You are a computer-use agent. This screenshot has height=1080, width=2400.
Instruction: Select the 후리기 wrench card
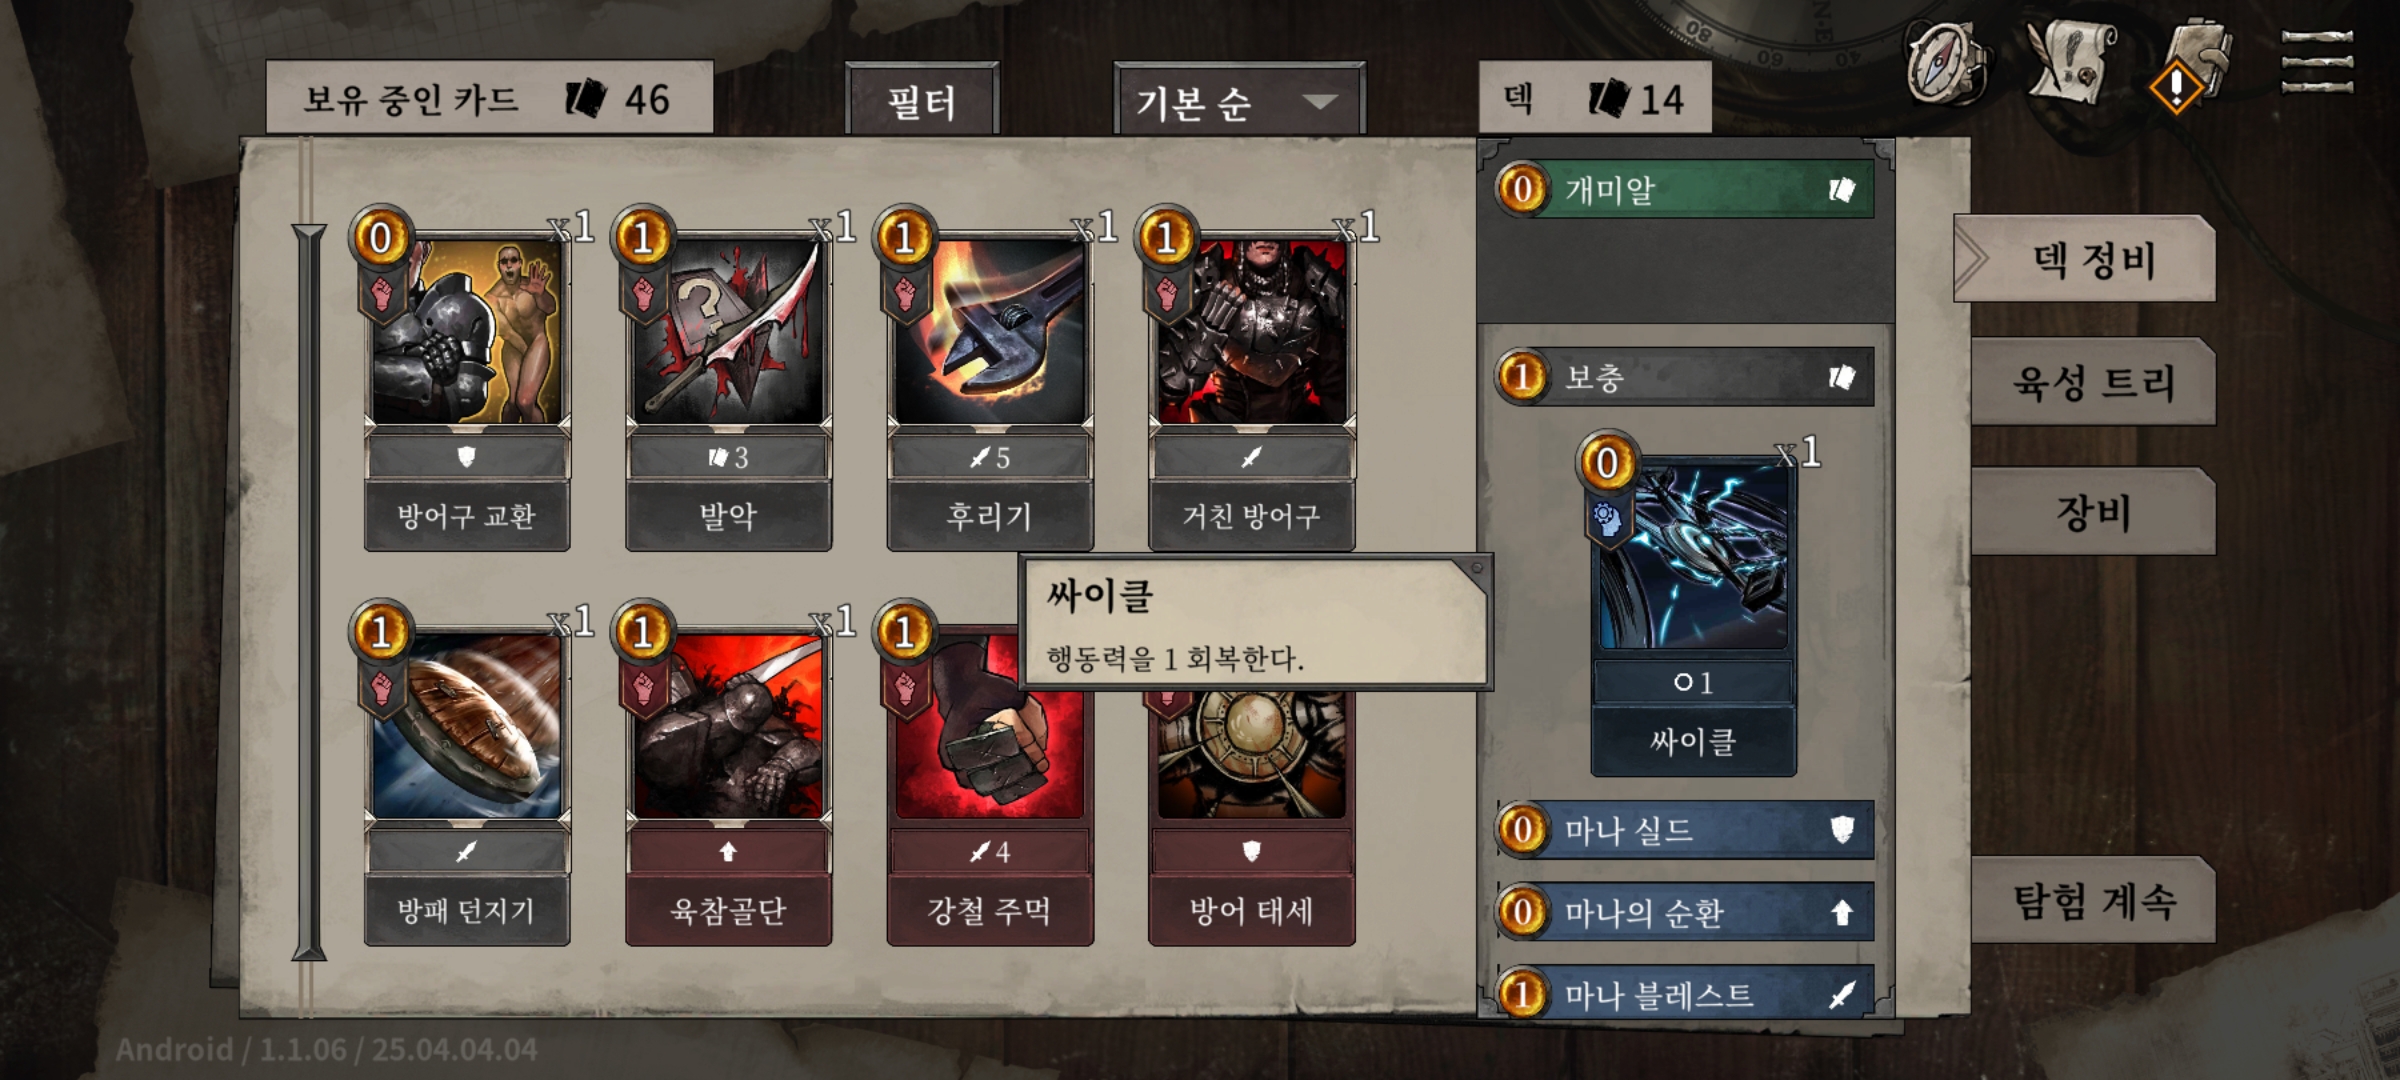tap(990, 380)
